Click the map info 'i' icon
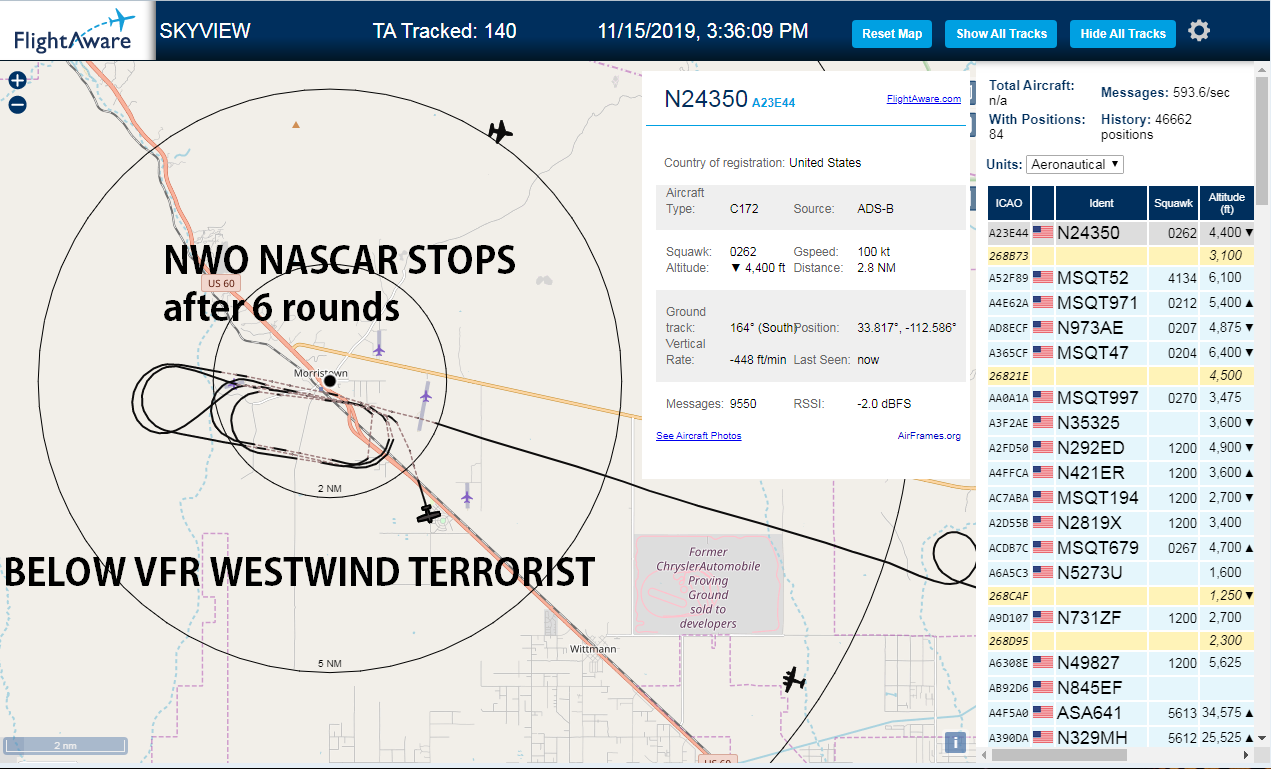Viewport: 1271px width, 769px height. 956,742
